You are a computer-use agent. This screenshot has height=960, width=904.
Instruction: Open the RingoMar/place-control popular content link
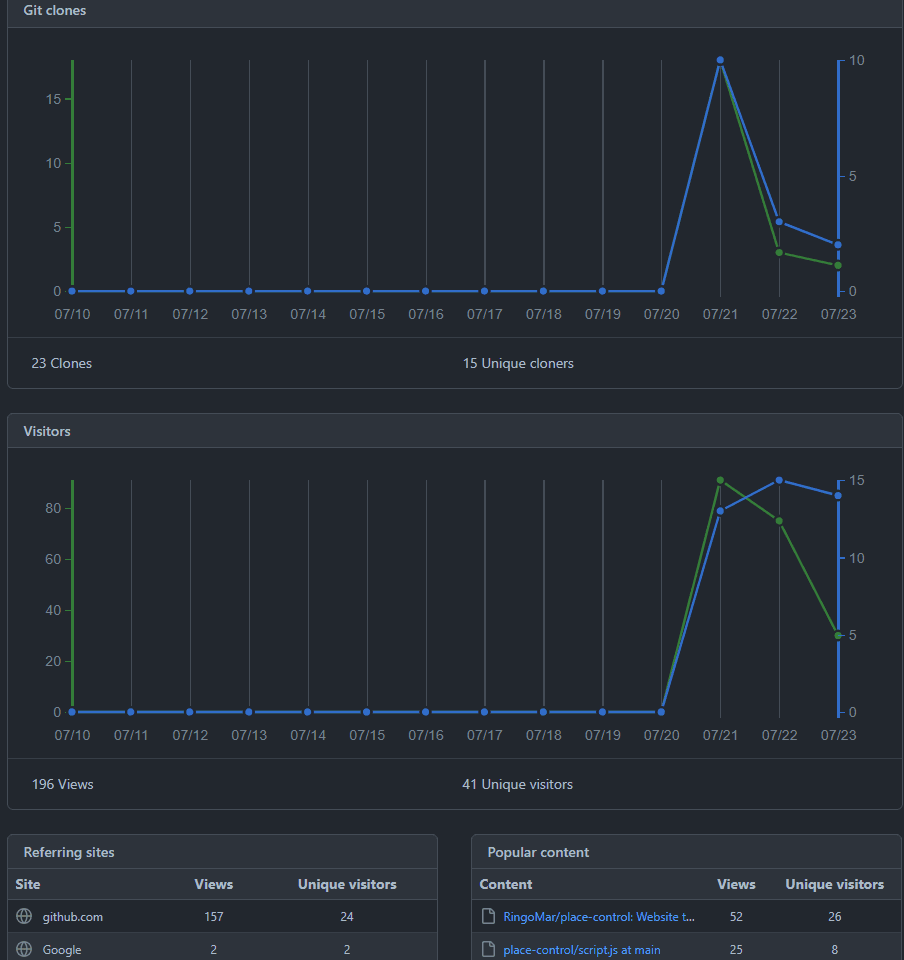coord(599,916)
